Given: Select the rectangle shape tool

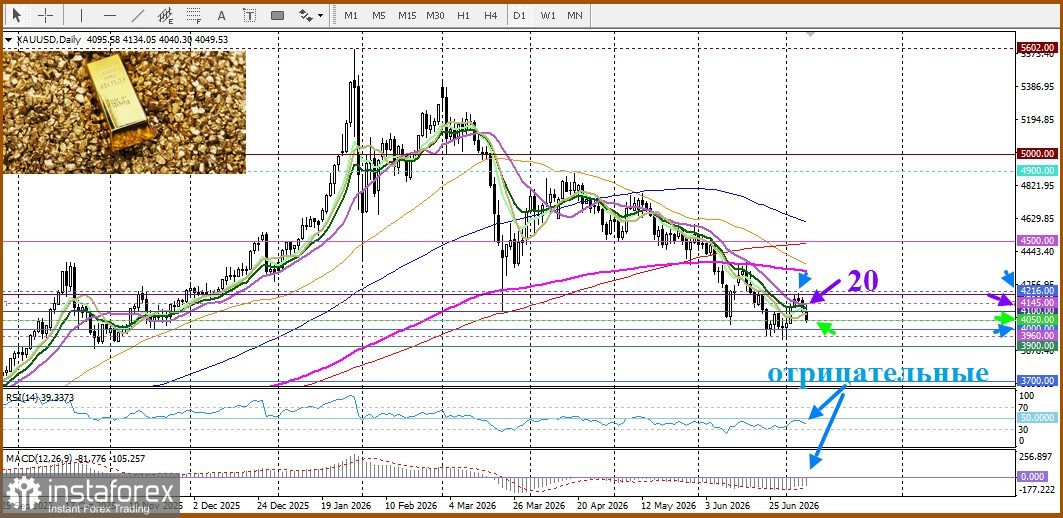Looking at the screenshot, I should tap(277, 15).
